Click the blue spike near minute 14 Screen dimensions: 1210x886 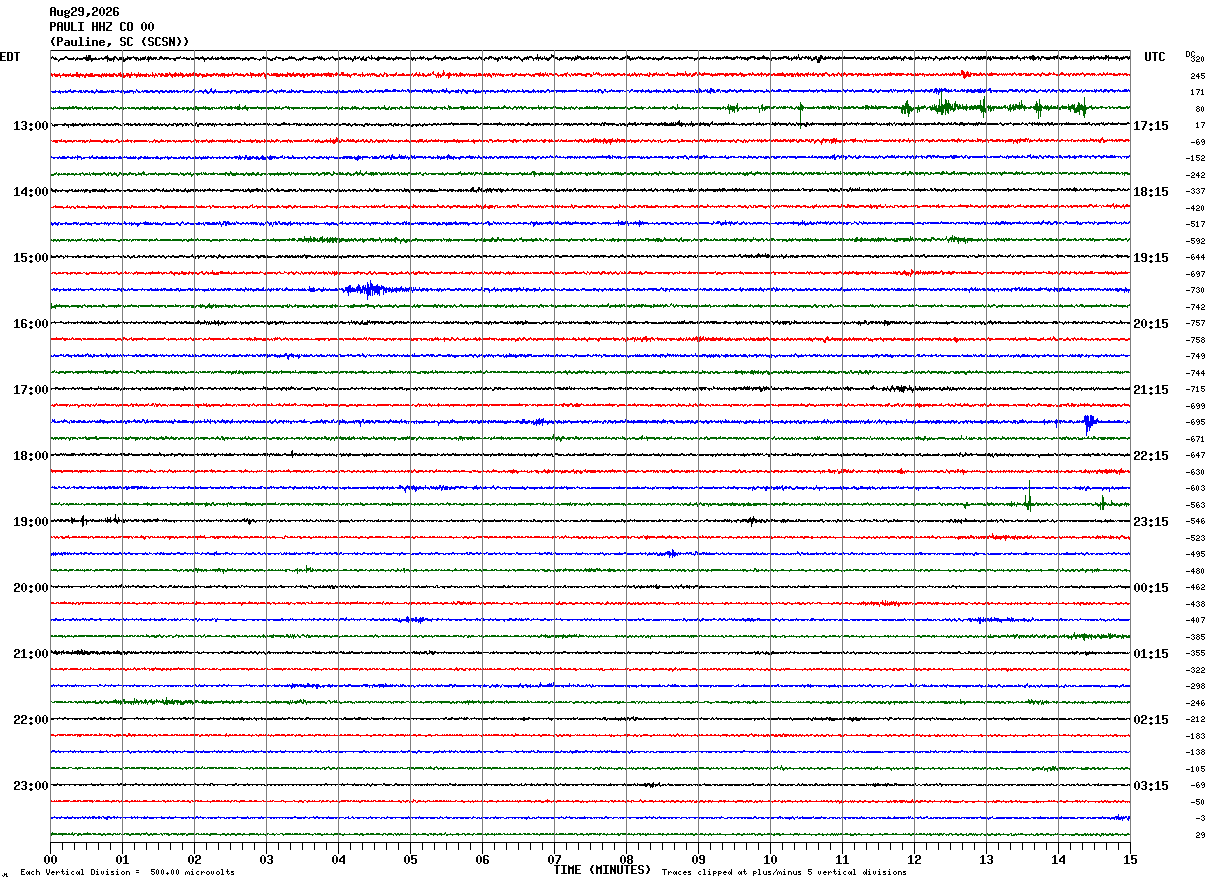(1089, 422)
